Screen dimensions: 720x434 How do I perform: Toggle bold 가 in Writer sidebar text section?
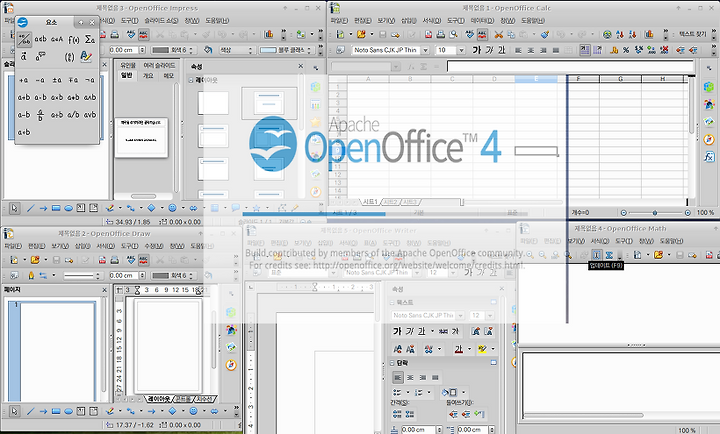[398, 331]
